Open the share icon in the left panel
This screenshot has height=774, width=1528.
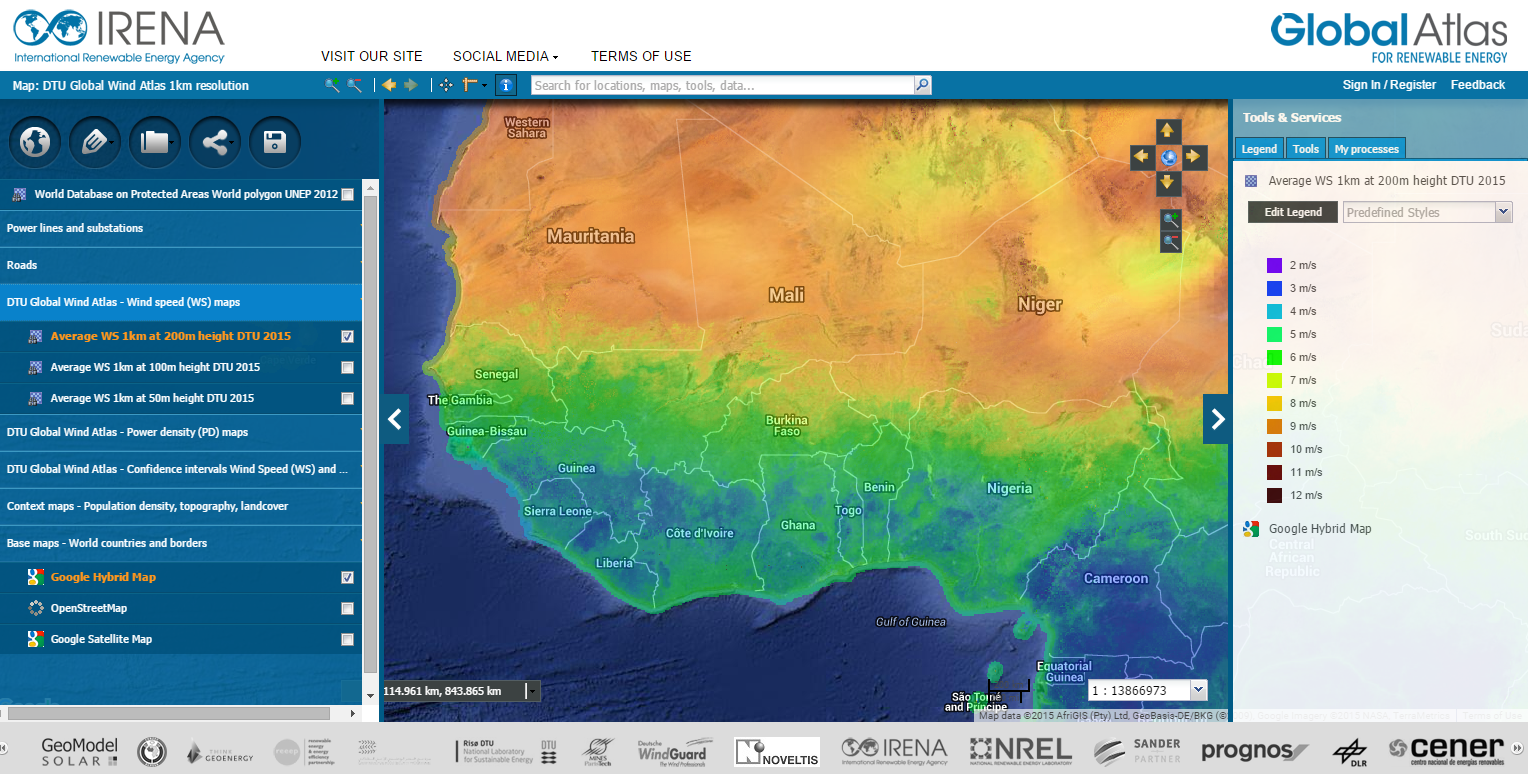215,142
